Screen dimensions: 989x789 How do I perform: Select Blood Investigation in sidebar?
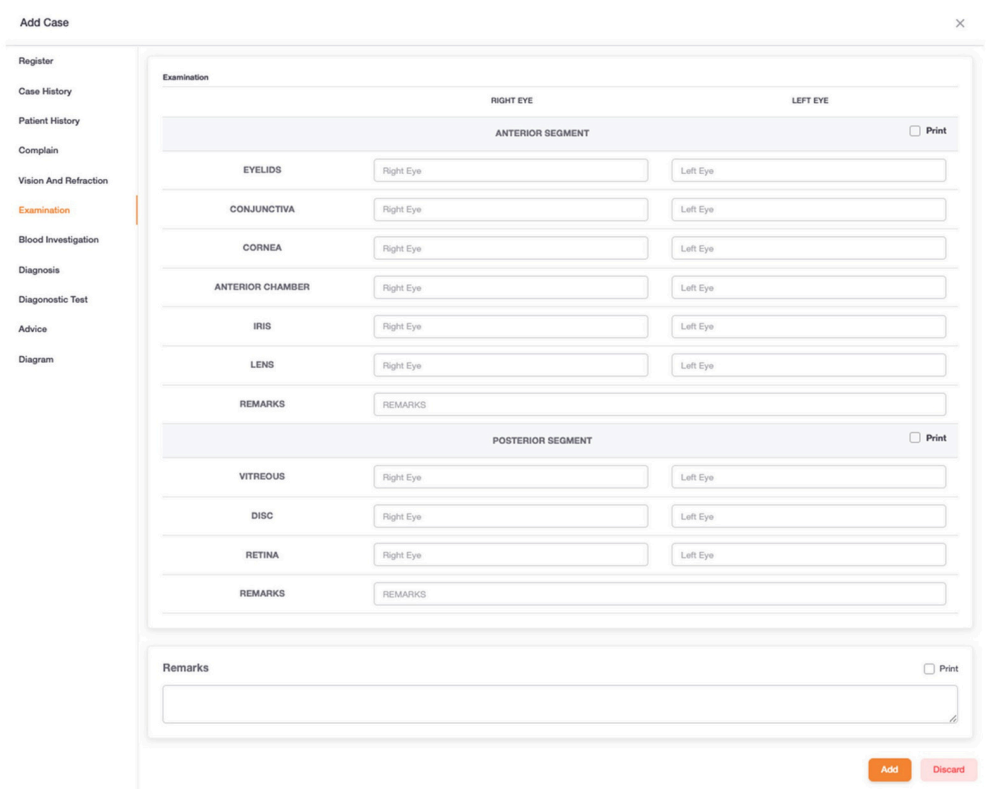[x=58, y=240]
